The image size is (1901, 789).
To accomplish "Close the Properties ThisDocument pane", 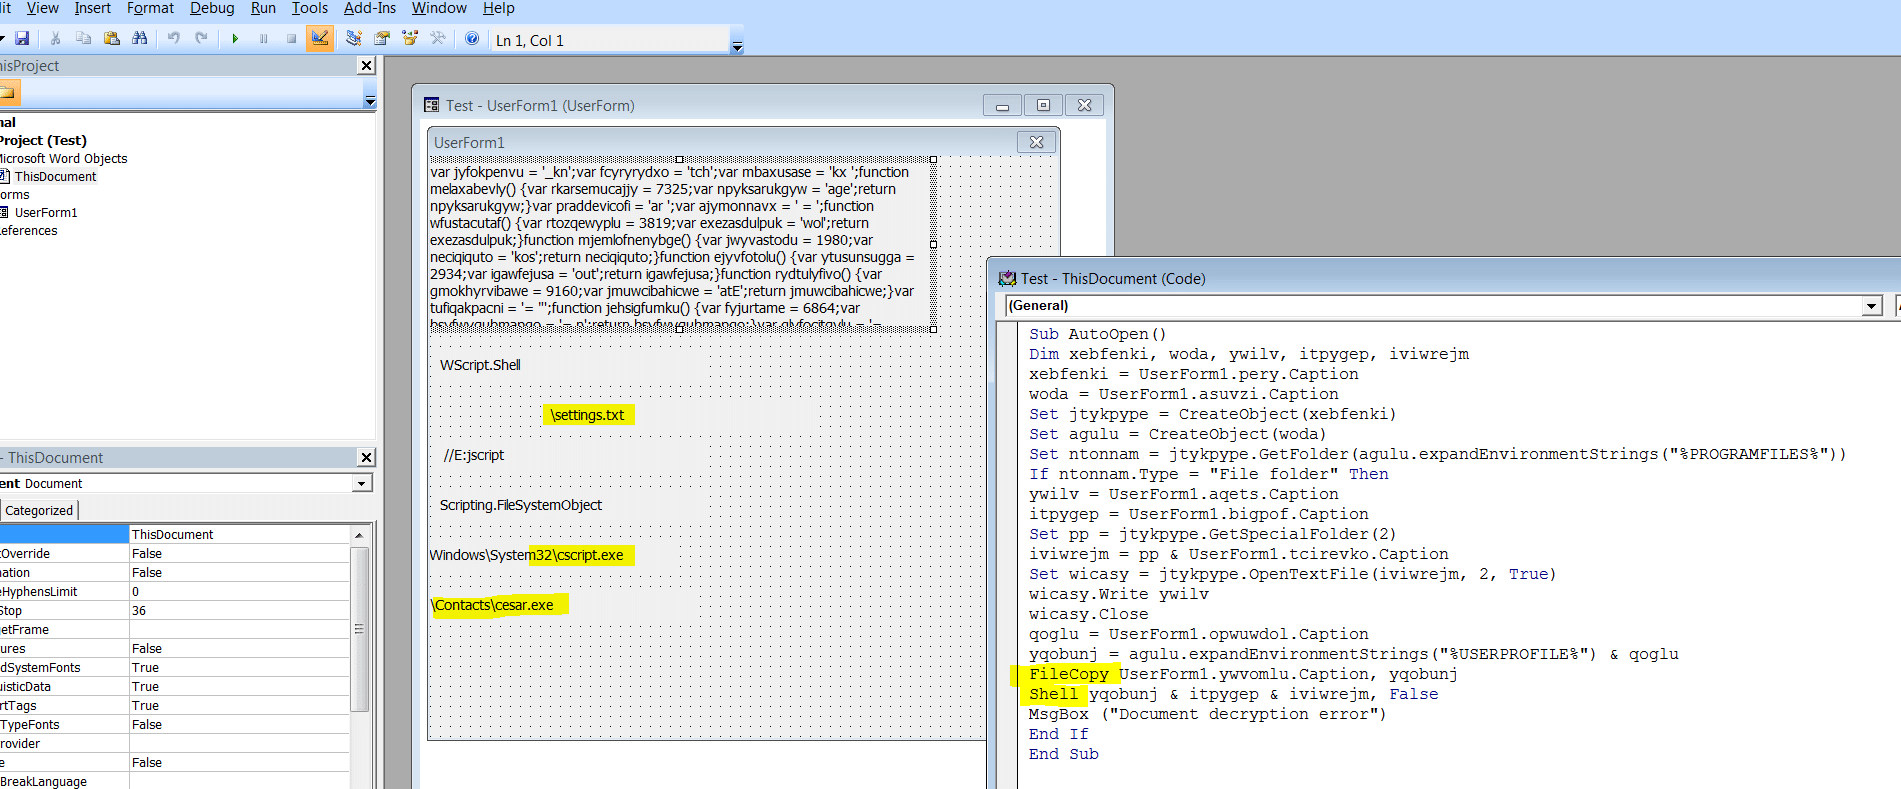I will click(366, 457).
